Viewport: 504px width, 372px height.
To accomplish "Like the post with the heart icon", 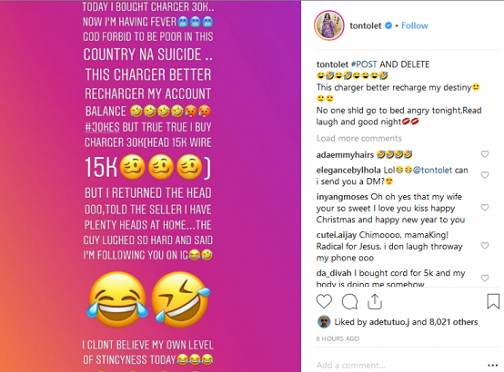I will (x=324, y=301).
